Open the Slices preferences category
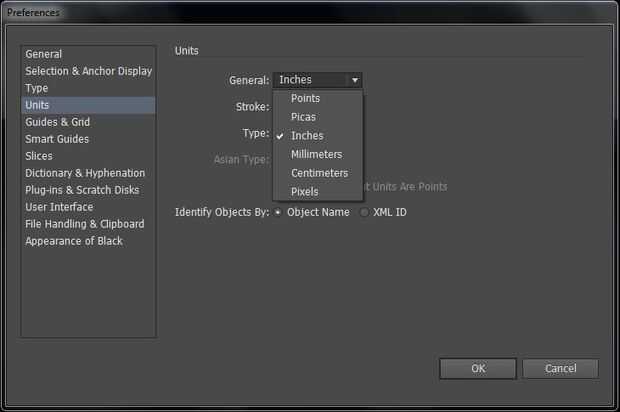Image resolution: width=620 pixels, height=412 pixels. coord(89,156)
